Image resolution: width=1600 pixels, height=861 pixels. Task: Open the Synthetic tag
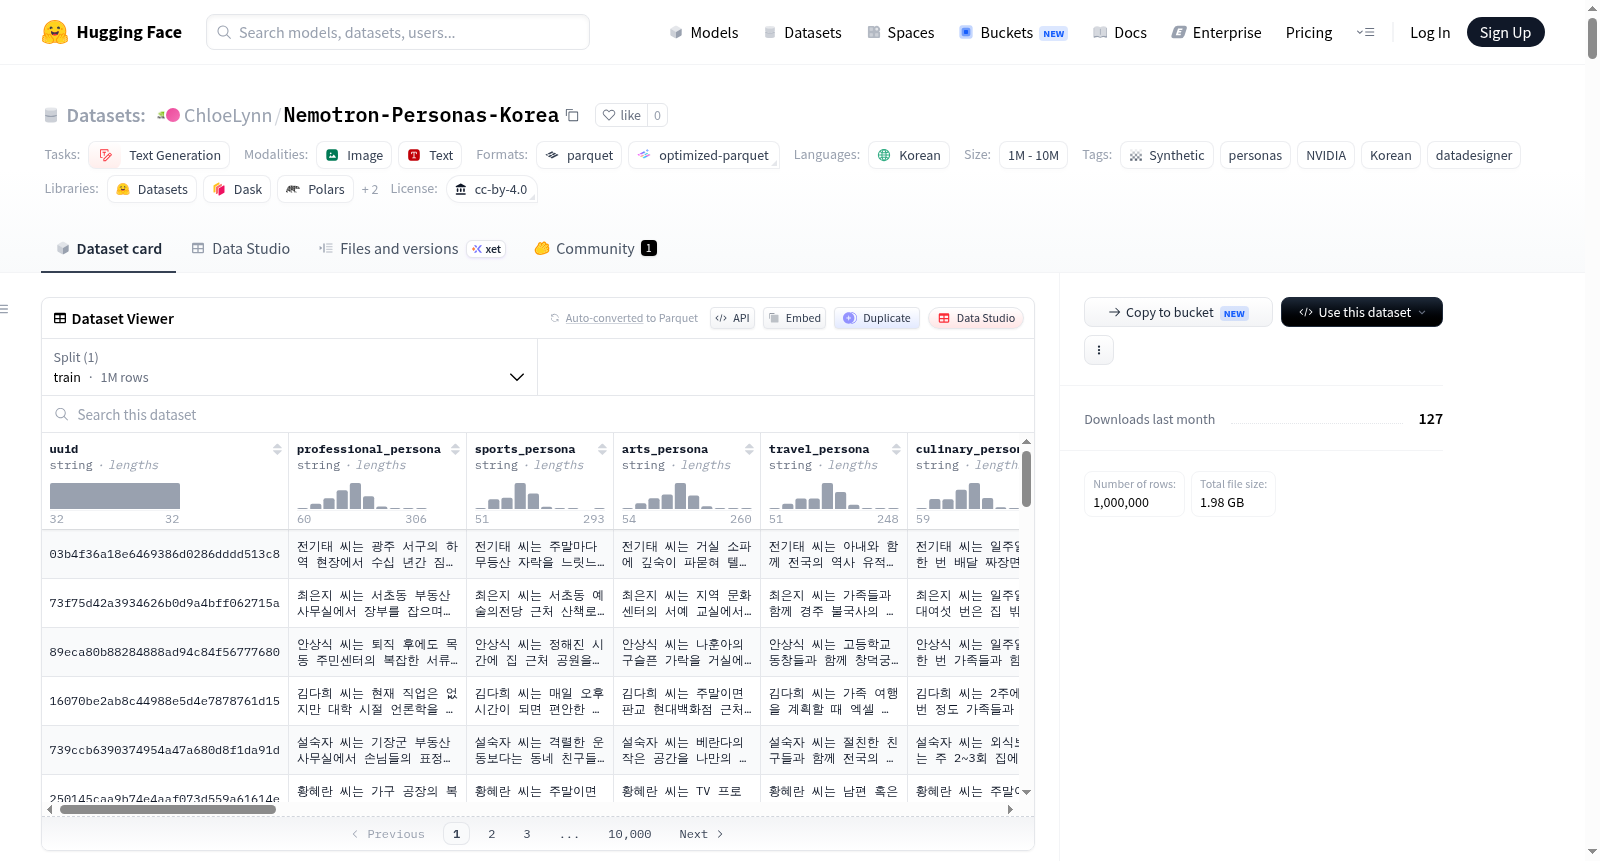point(1167,155)
